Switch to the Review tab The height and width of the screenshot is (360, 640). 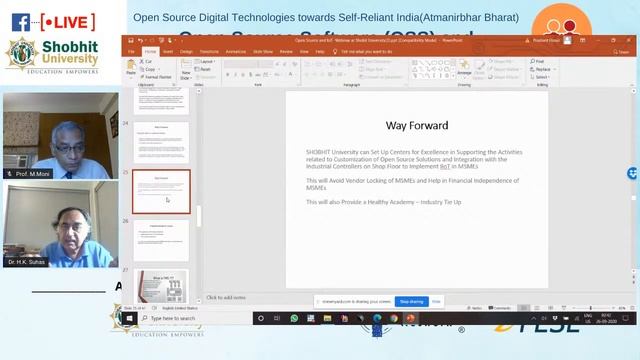tap(286, 52)
